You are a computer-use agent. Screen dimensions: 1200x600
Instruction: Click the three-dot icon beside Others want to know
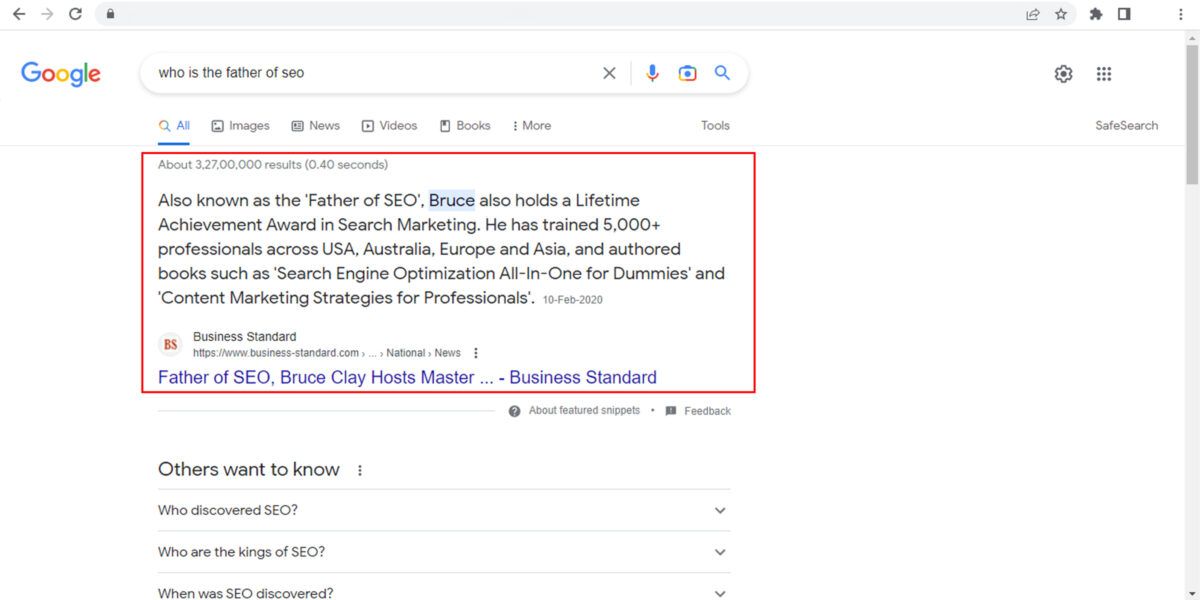click(360, 469)
